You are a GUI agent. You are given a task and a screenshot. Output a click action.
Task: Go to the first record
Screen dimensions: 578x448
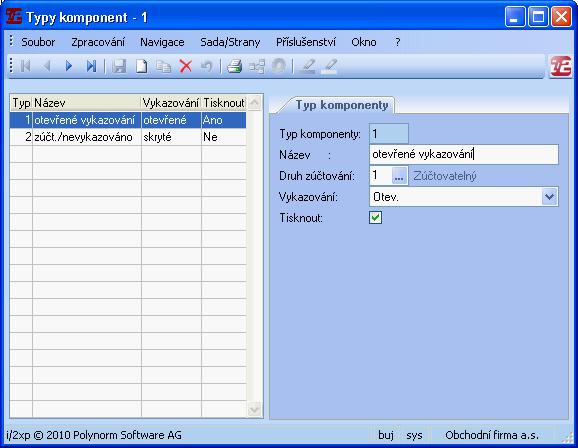(x=25, y=66)
